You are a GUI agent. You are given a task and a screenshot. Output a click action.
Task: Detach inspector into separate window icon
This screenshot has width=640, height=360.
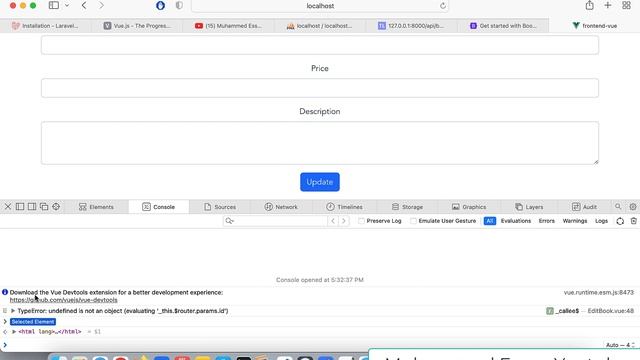(x=44, y=207)
